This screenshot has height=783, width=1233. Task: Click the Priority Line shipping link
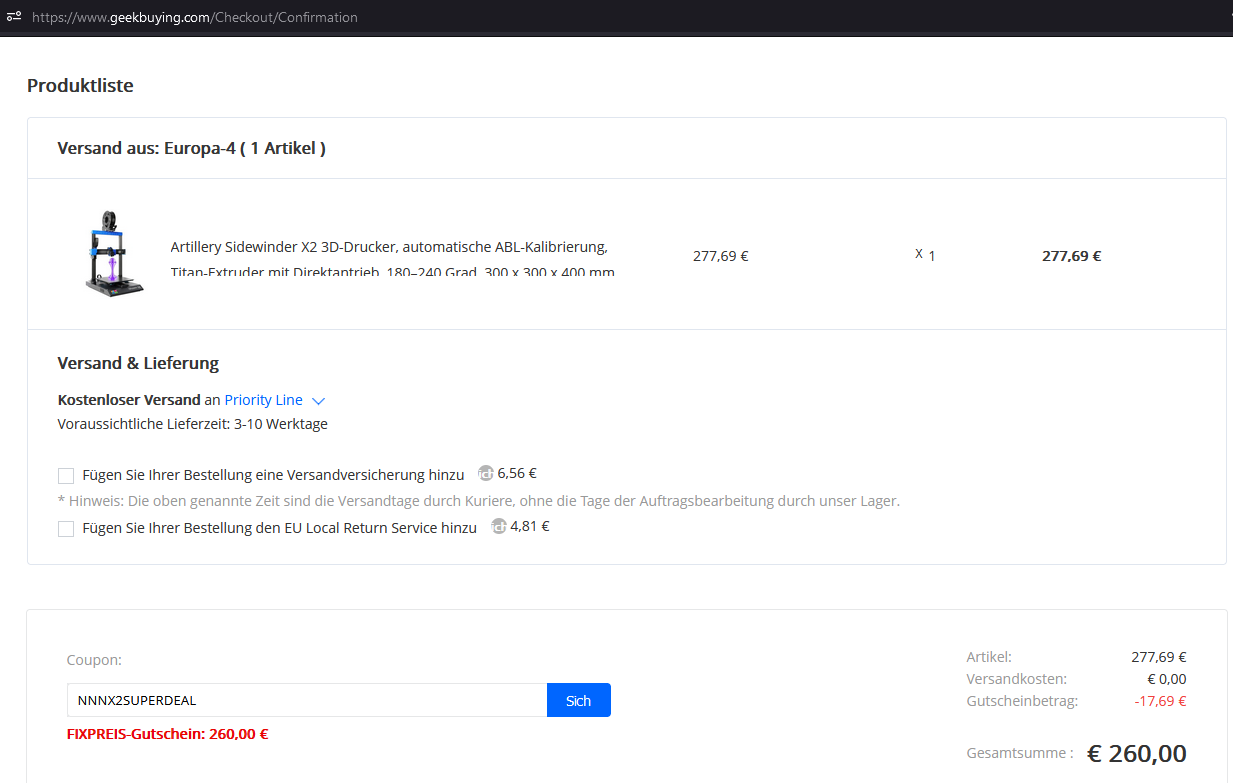(263, 400)
